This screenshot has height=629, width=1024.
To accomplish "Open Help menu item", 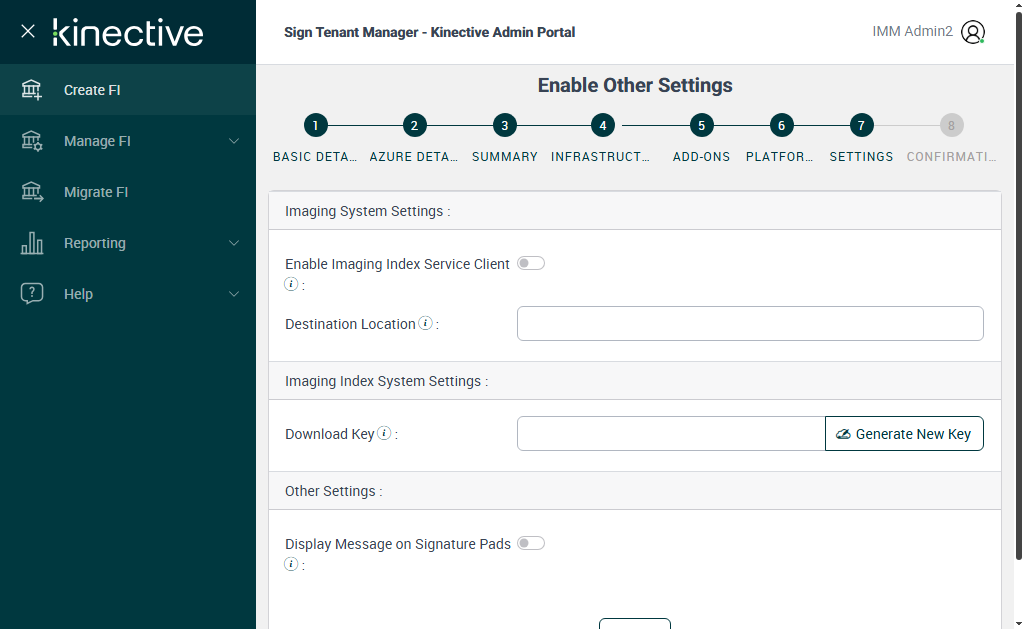I will 128,293.
